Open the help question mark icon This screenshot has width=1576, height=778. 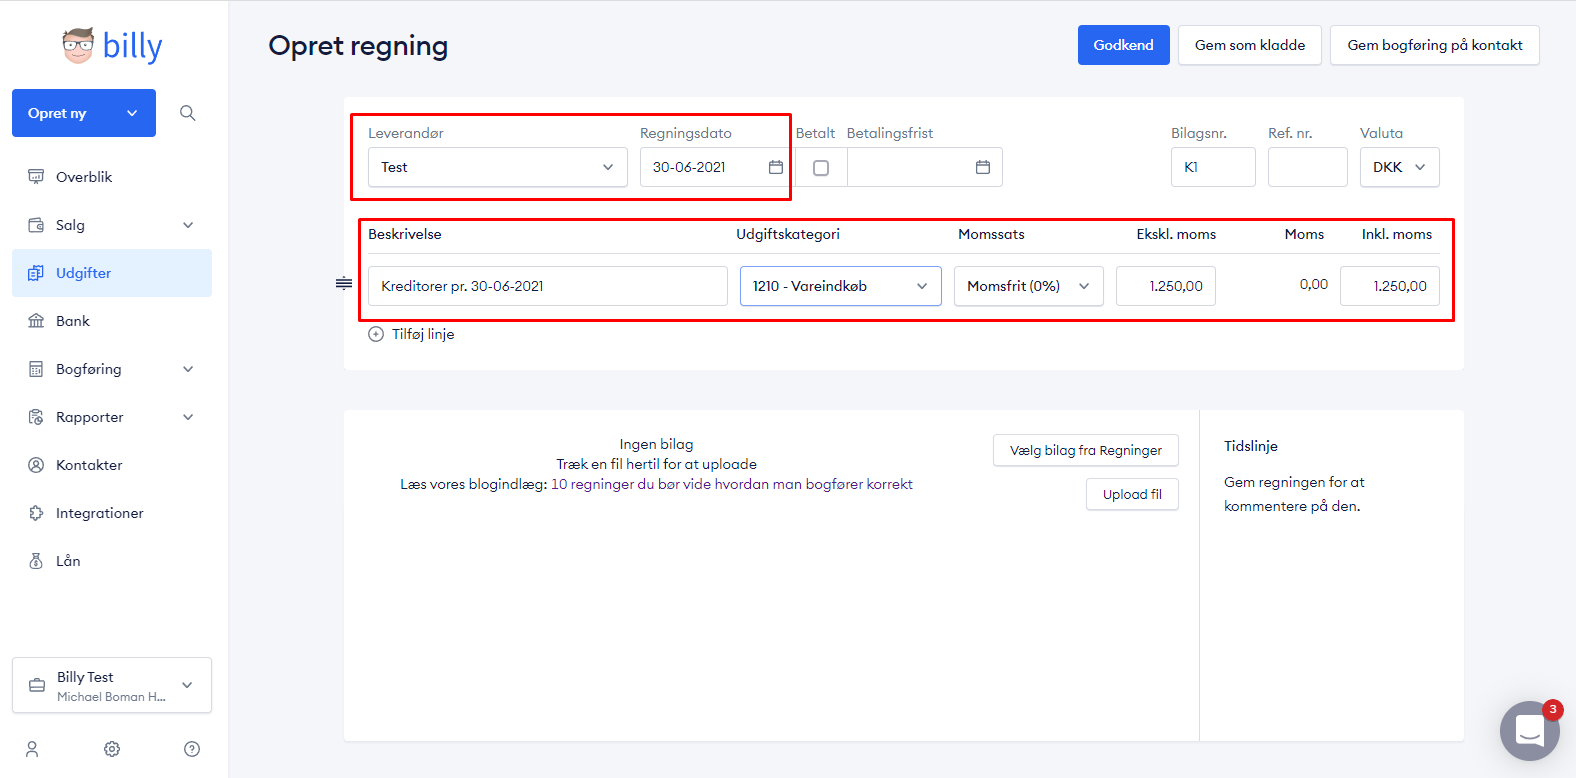[192, 749]
